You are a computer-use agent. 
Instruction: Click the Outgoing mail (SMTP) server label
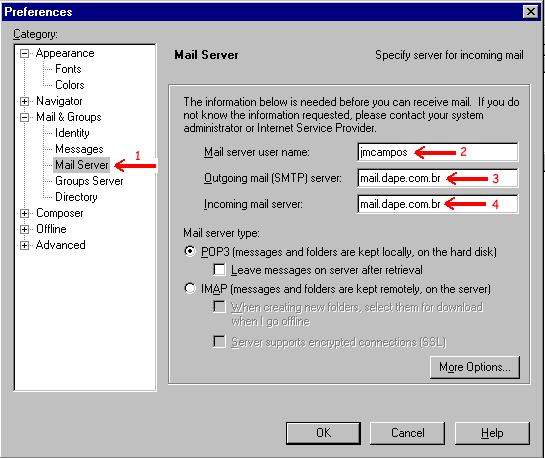272,178
